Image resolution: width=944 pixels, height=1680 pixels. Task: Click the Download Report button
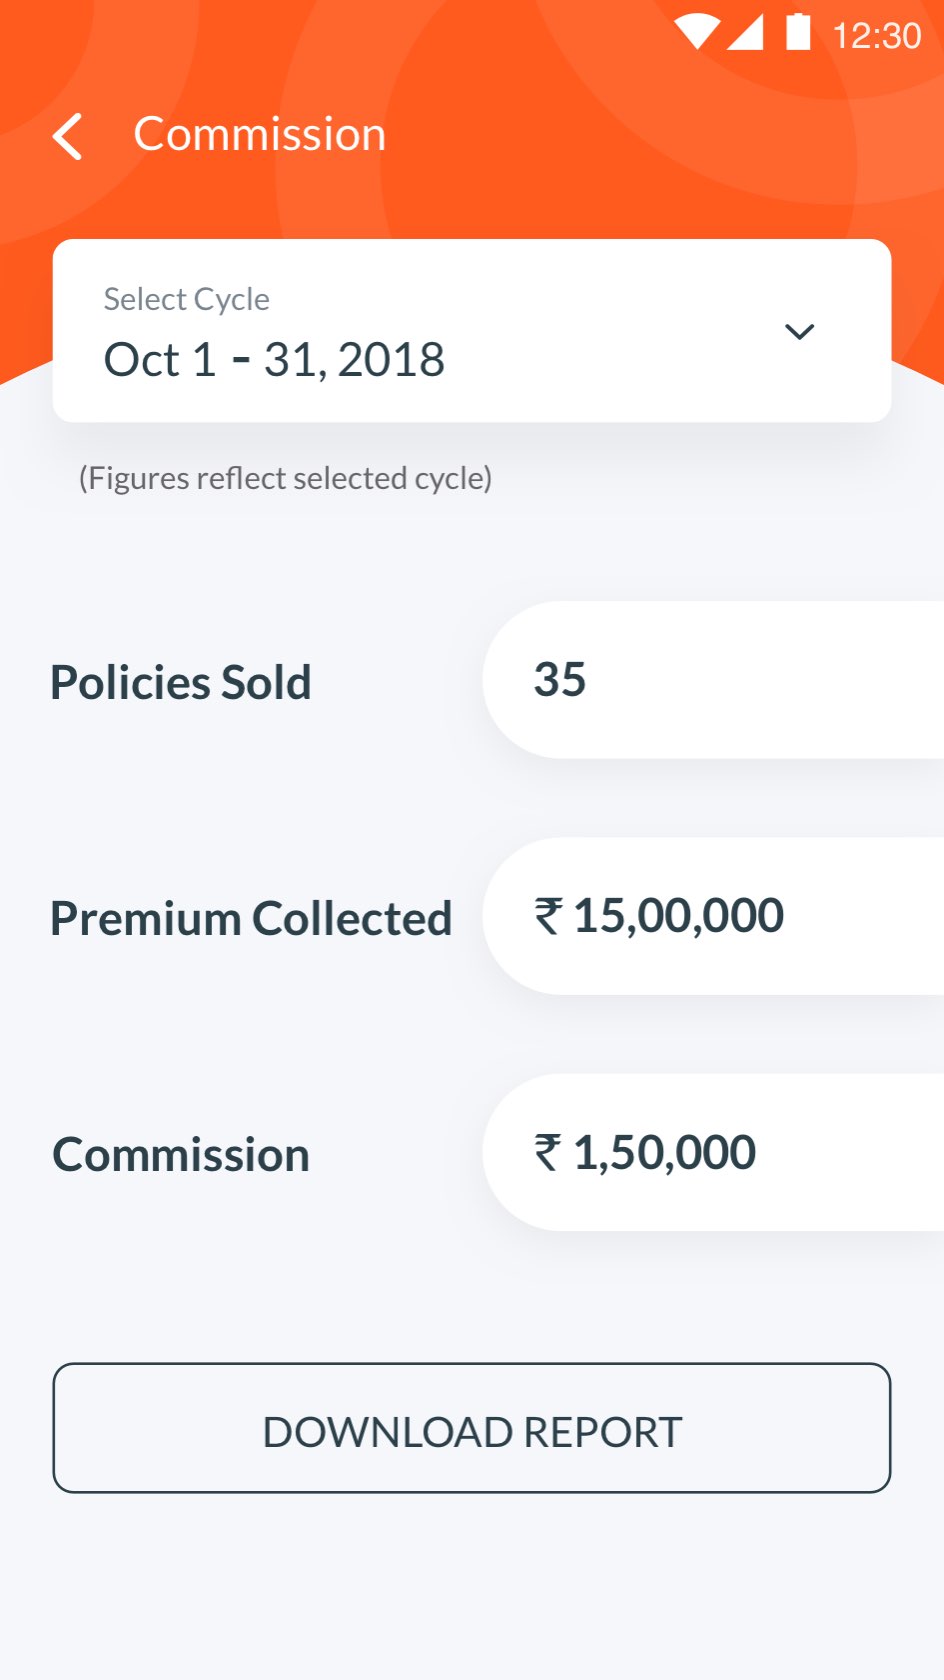pyautogui.click(x=472, y=1428)
